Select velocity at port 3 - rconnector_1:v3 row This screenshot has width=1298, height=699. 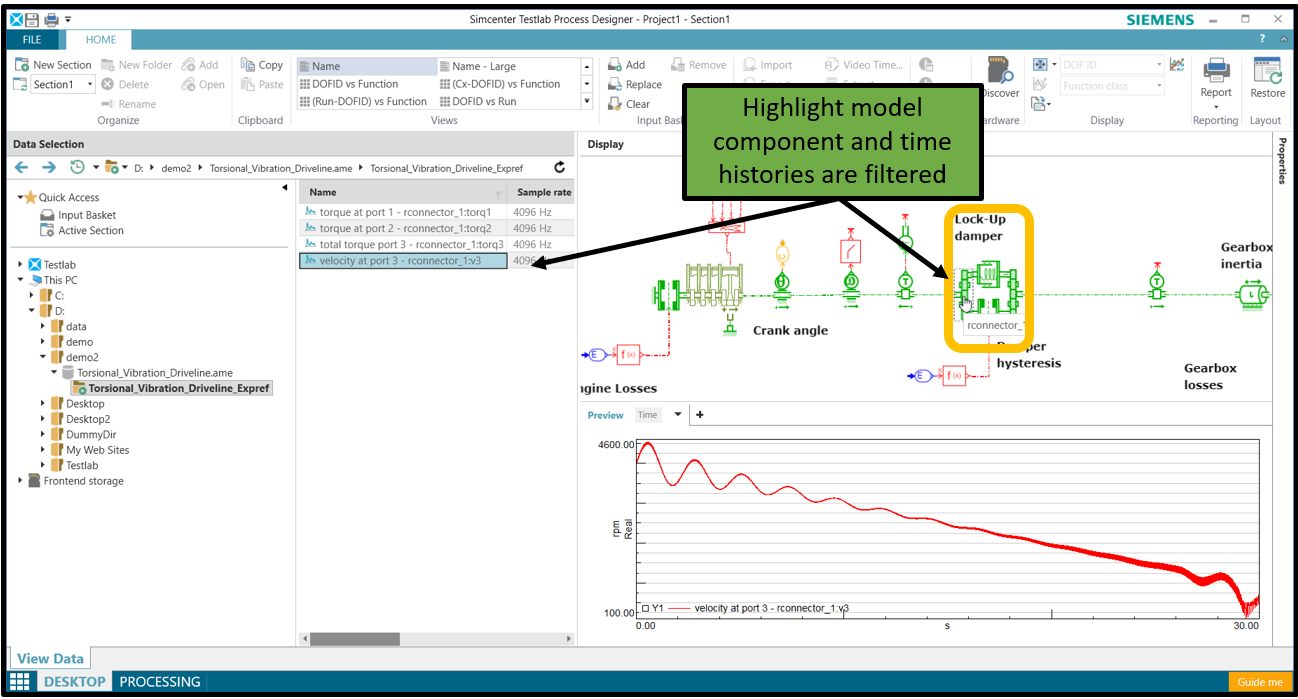click(436, 261)
